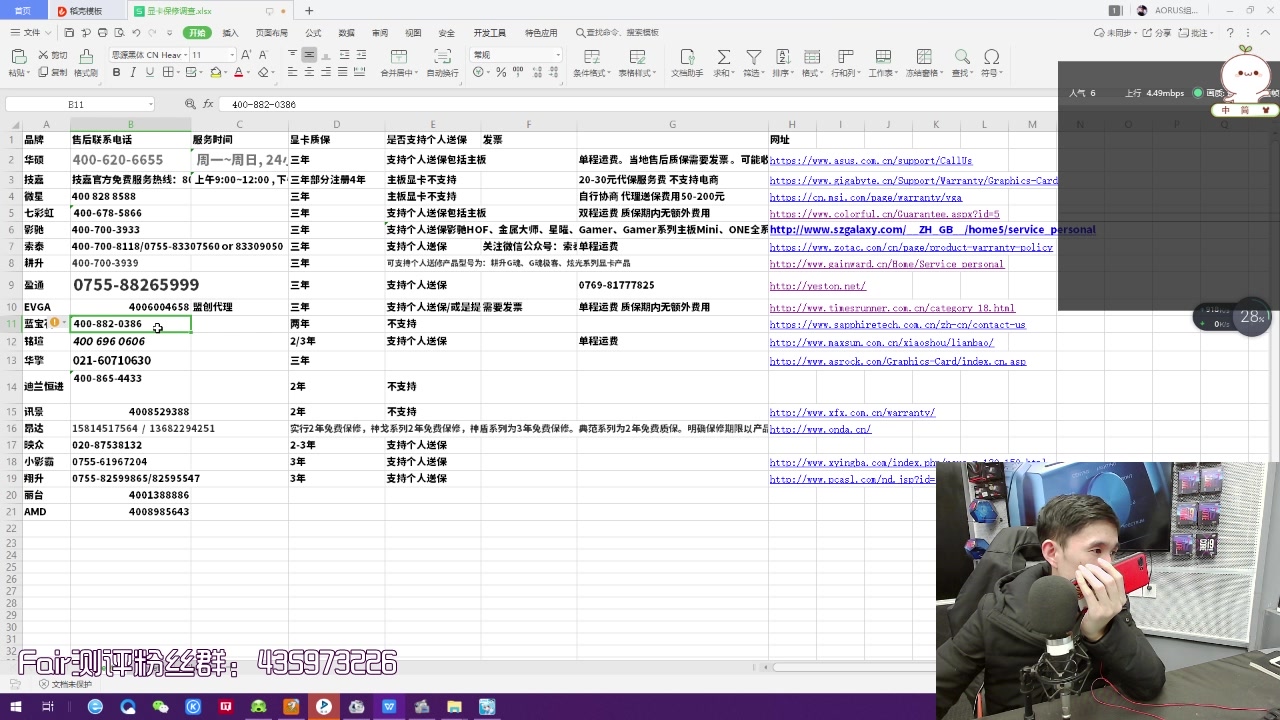Toggle Bold formatting

116,72
